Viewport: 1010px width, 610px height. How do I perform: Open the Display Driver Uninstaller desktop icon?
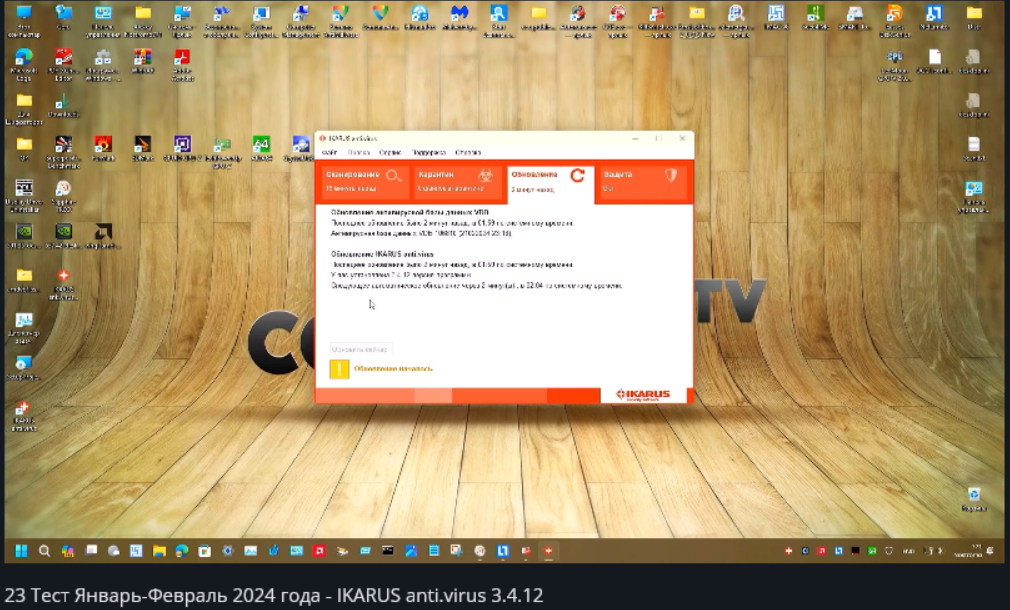(x=24, y=196)
